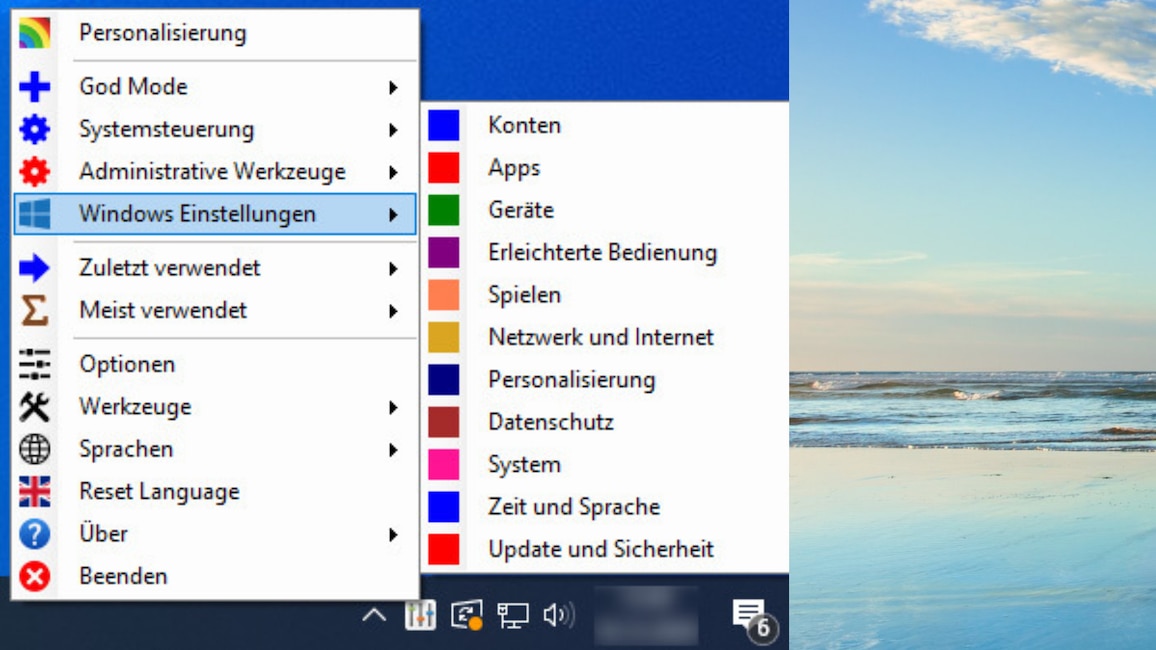Click the globe Sprachen icon

pos(35,450)
